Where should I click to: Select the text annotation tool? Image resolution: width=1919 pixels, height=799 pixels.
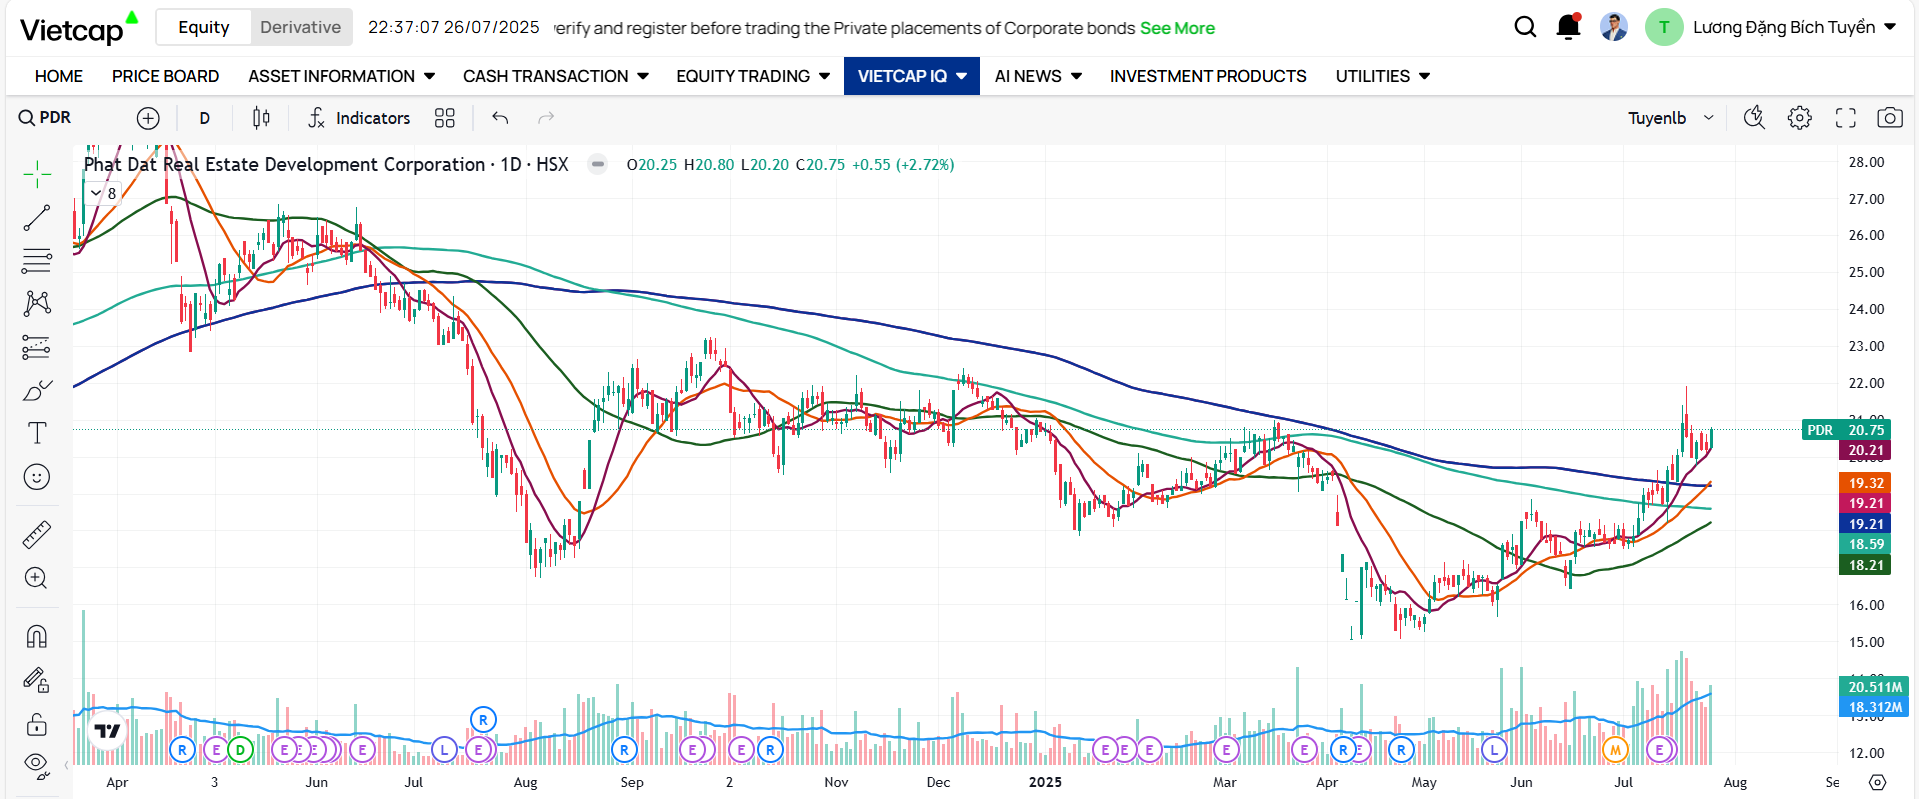(x=37, y=433)
